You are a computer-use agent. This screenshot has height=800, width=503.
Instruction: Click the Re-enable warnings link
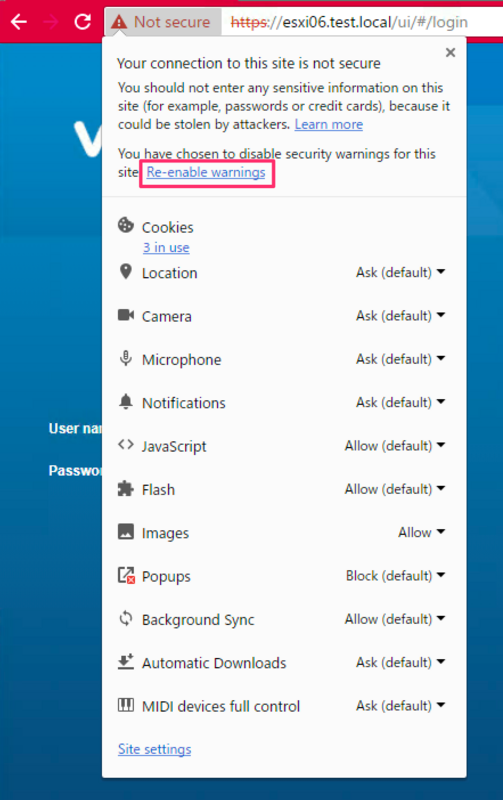click(x=206, y=172)
